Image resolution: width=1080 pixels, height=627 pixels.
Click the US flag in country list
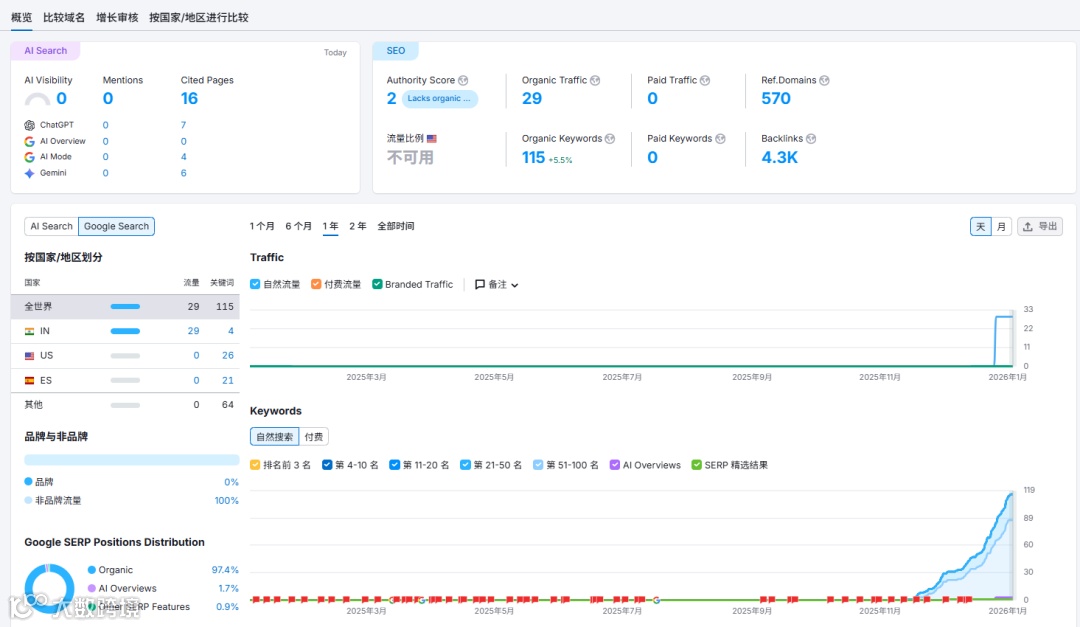[30, 356]
